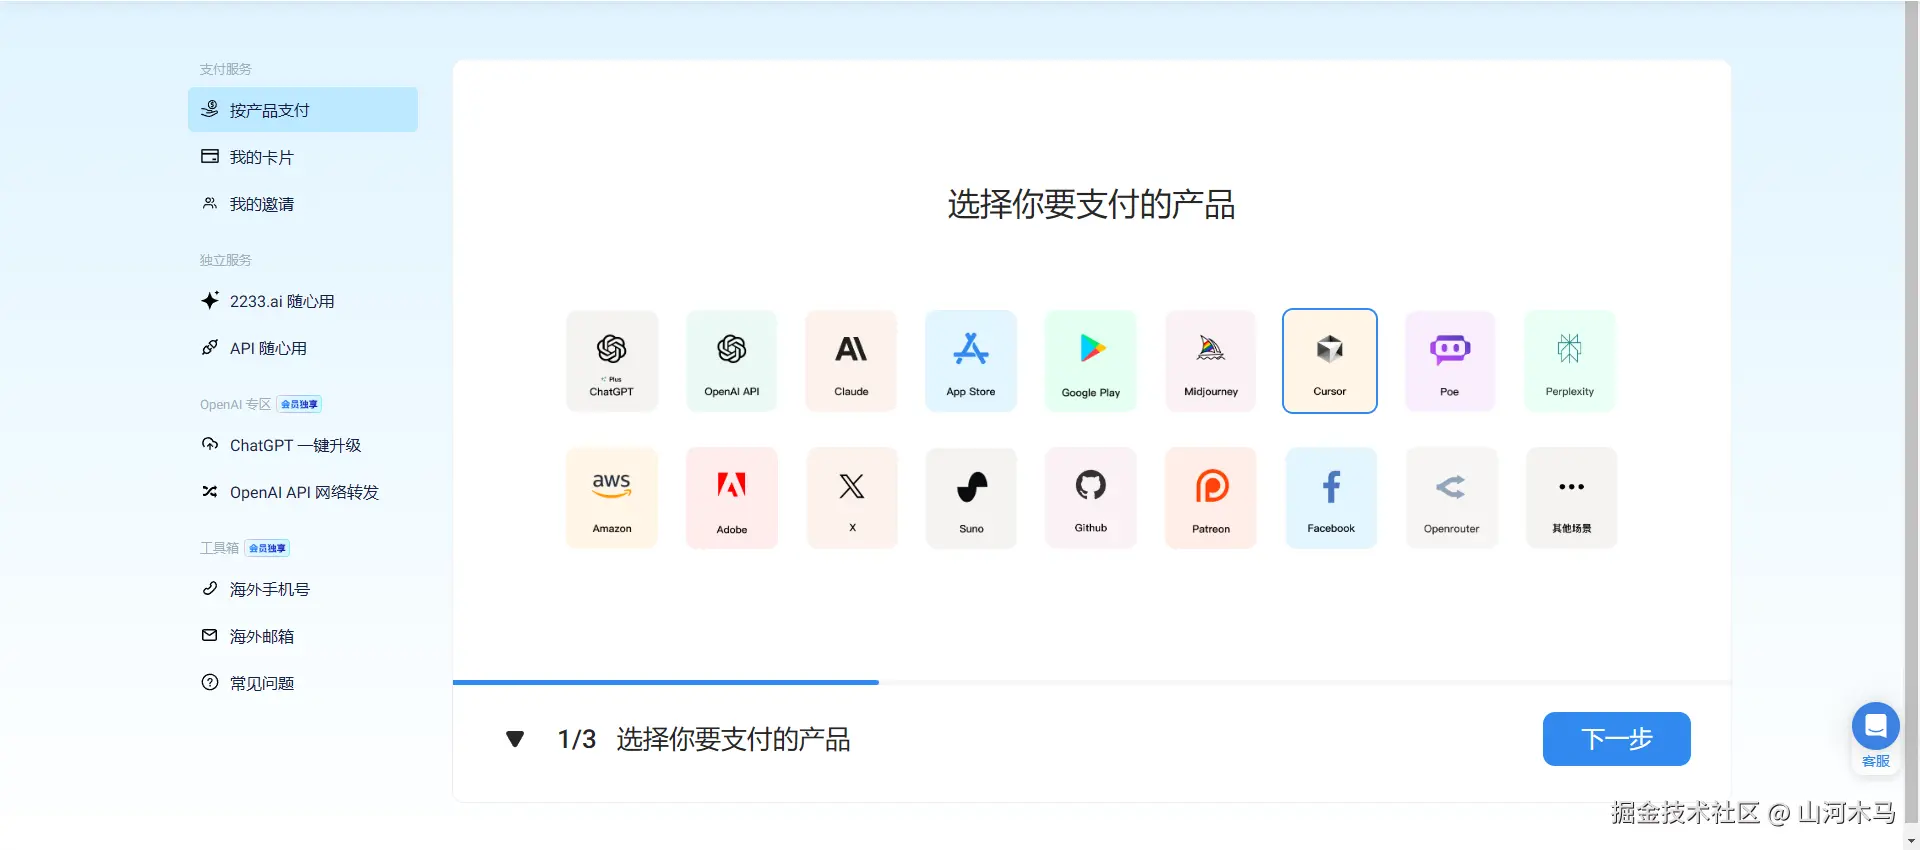The width and height of the screenshot is (1920, 850).
Task: Pick the Patreon product card
Action: [x=1211, y=498]
